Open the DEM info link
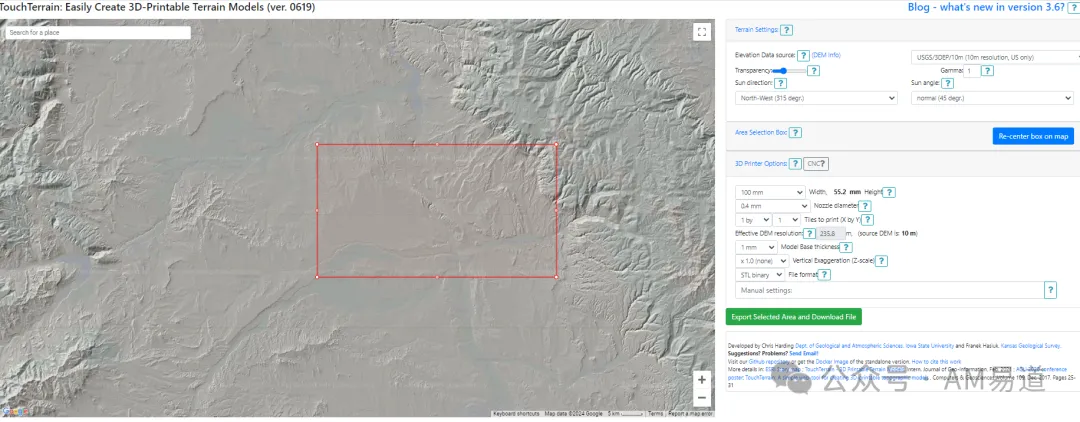 826,55
